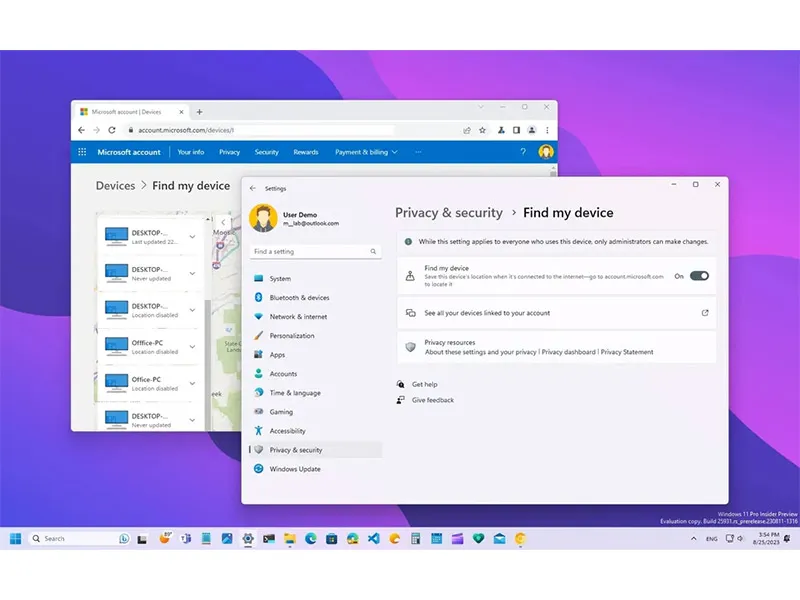Click the Find a setting search box
This screenshot has width=800, height=600.
tap(315, 252)
